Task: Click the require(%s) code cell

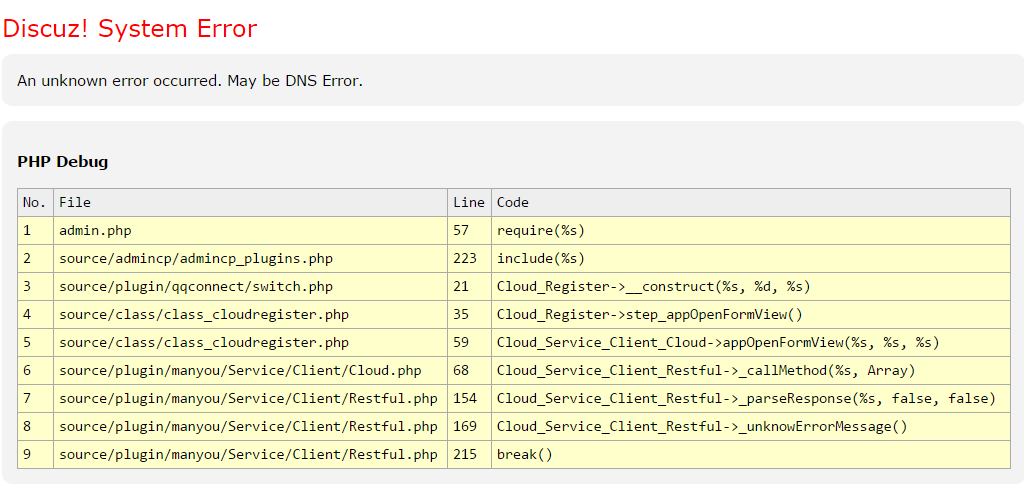Action: 541,230
